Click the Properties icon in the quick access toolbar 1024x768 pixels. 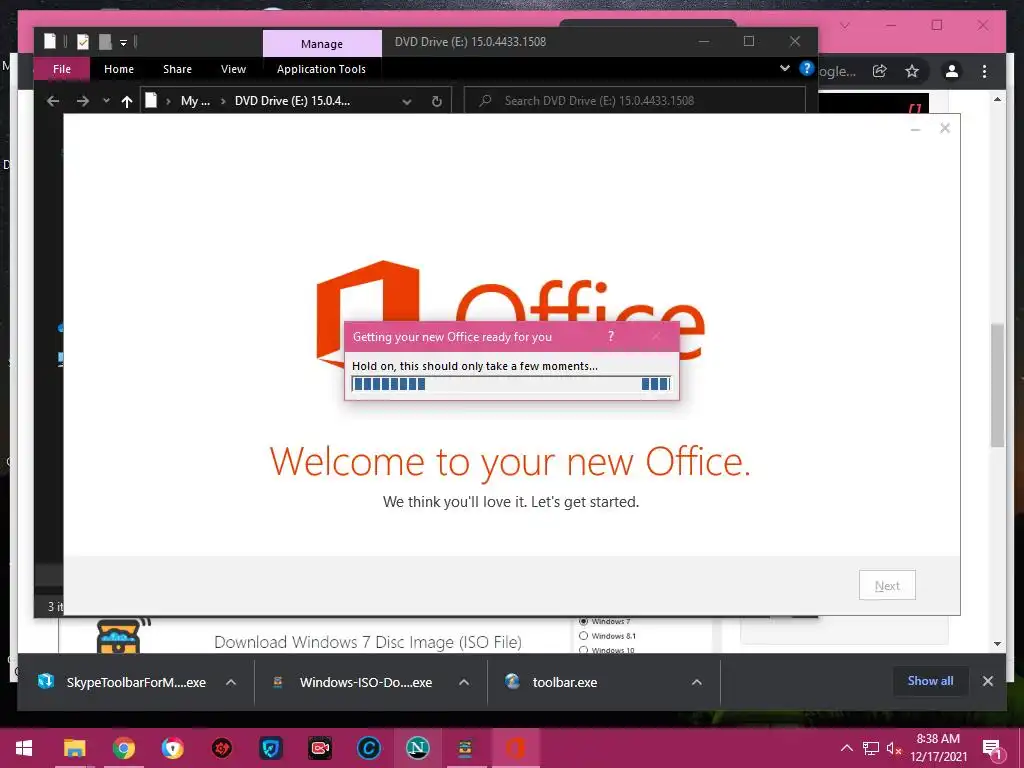click(83, 42)
